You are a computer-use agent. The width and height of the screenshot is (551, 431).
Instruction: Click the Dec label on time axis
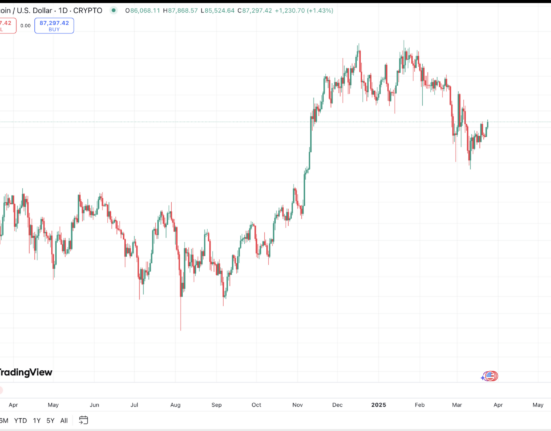pyautogui.click(x=337, y=405)
